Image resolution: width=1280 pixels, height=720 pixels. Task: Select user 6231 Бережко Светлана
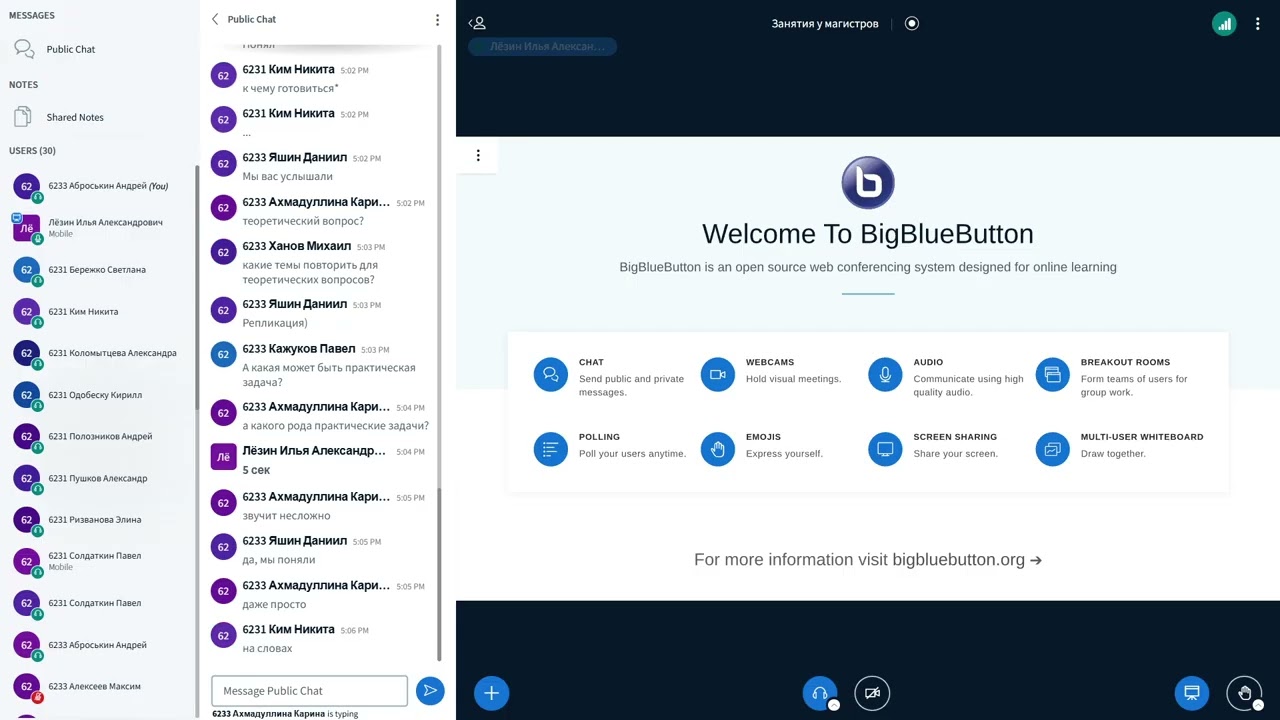[x=98, y=270]
